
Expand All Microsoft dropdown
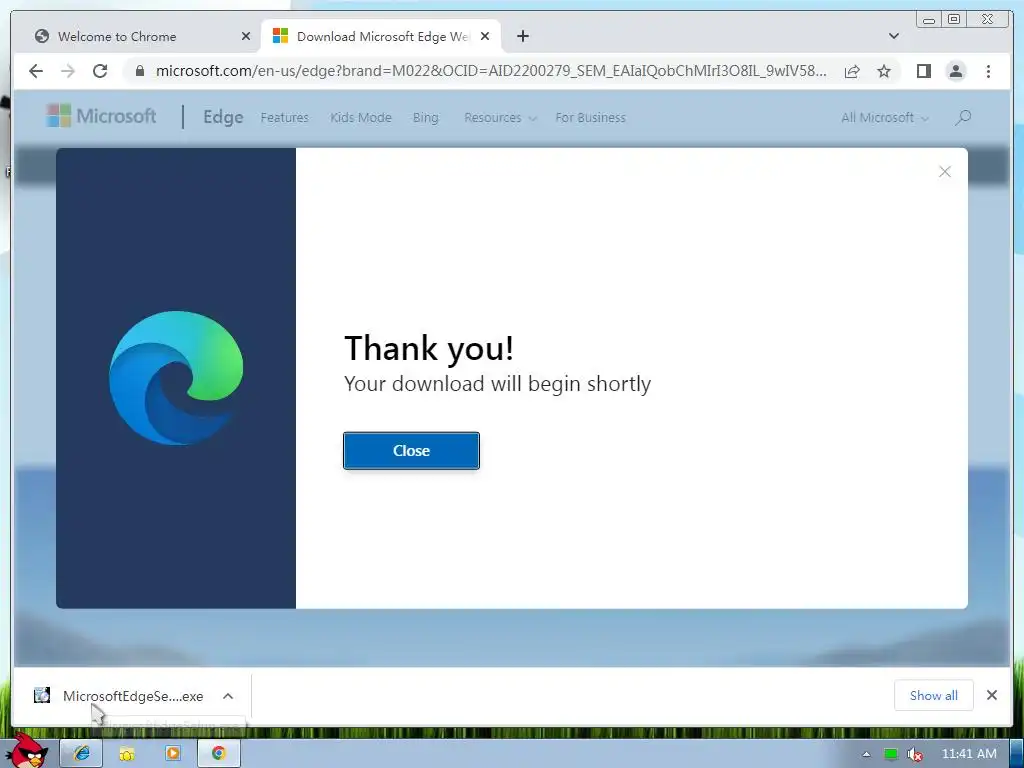(x=885, y=118)
